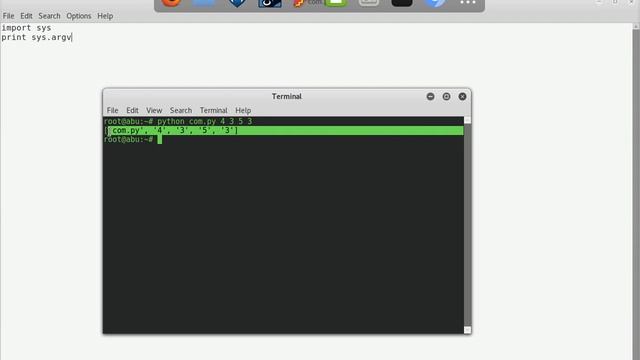
Task: Click the three-dots icon in the top dock
Action: [468, 3]
